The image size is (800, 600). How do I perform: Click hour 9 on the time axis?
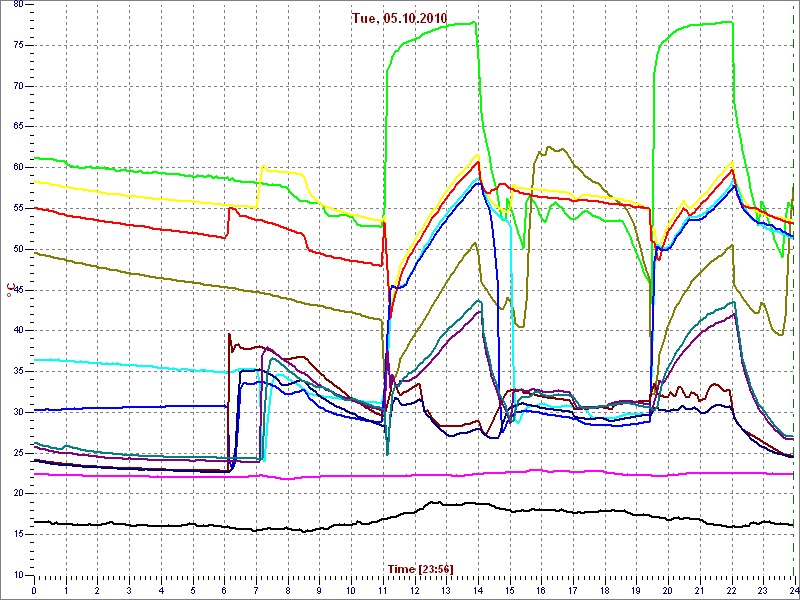[319, 590]
